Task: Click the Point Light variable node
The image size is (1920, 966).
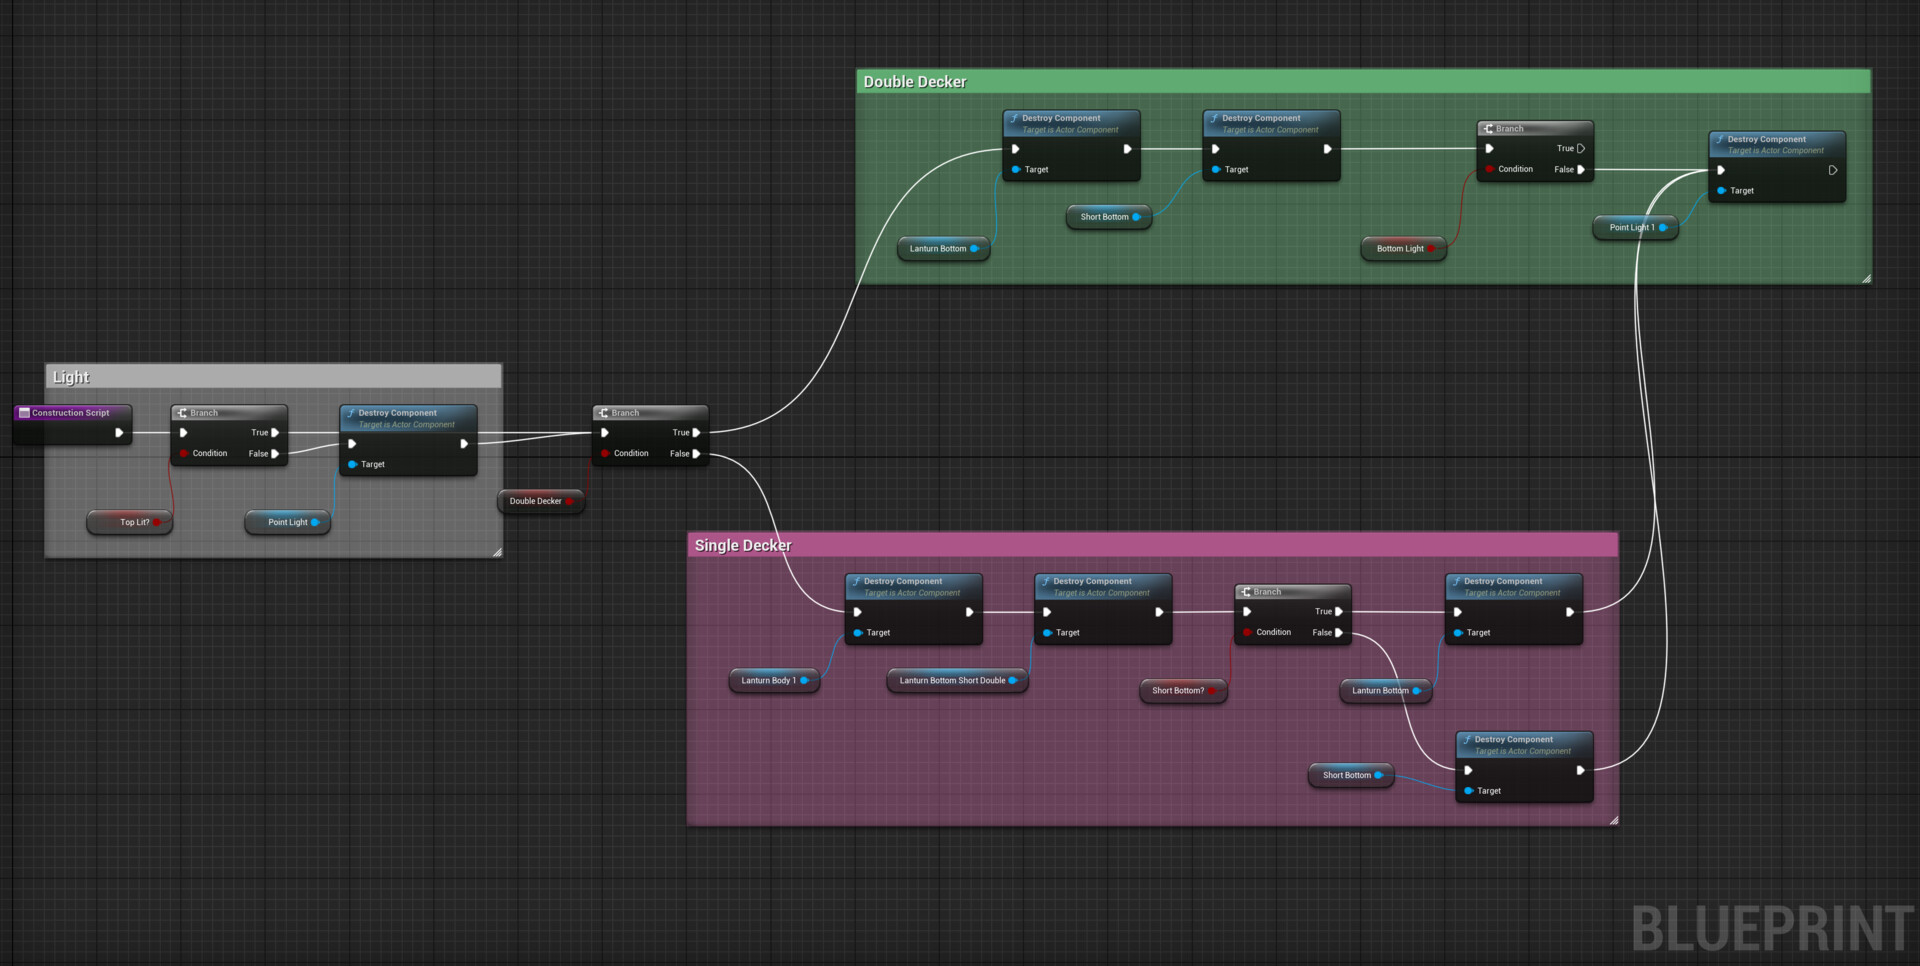Action: click(288, 522)
